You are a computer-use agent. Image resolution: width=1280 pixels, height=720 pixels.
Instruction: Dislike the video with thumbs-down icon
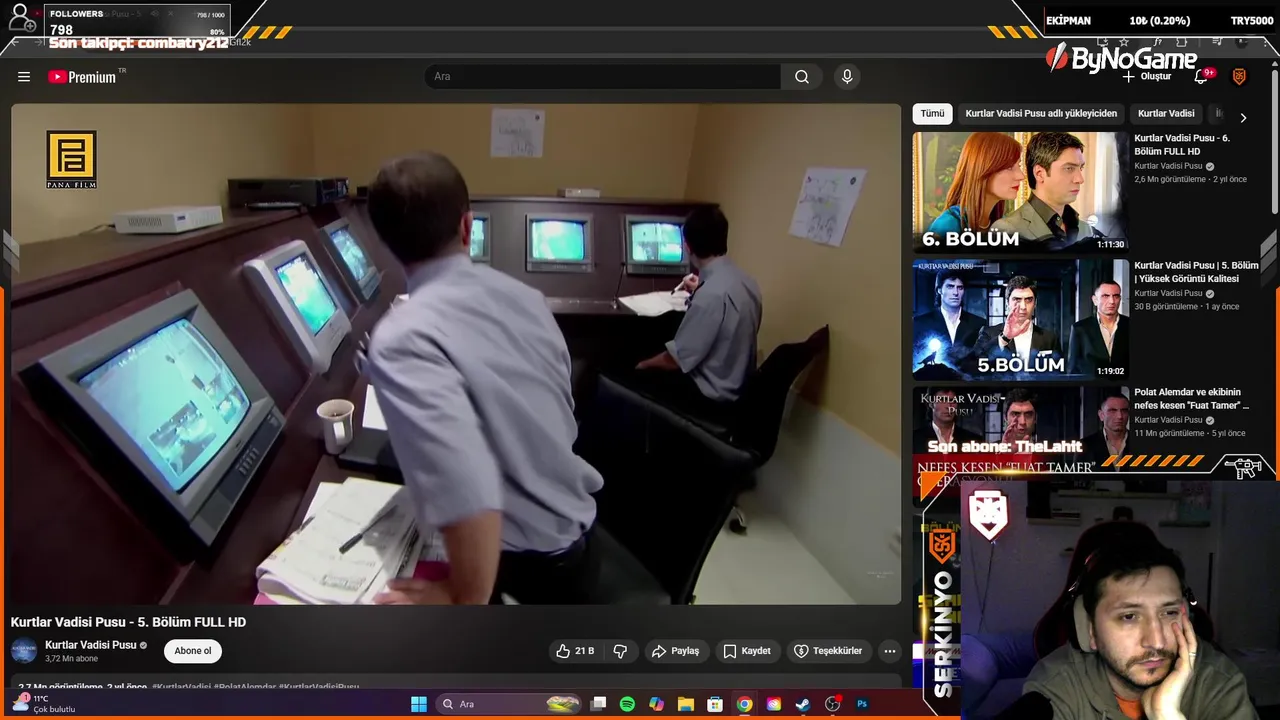pos(620,651)
